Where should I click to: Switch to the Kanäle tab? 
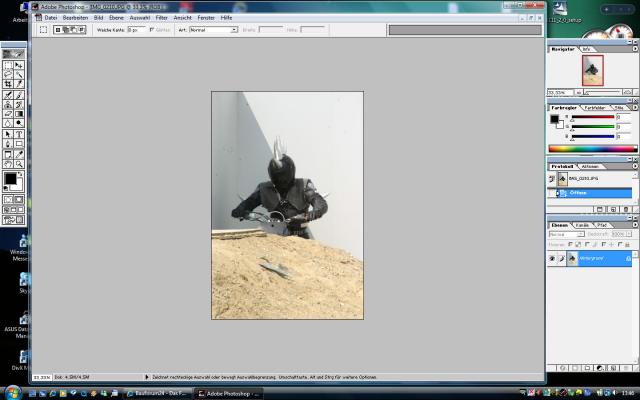[582, 225]
